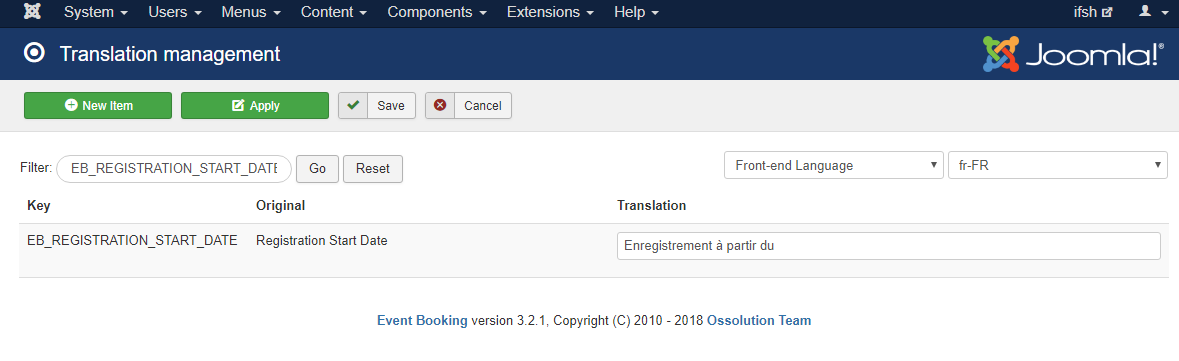Click the Filter input field
The height and width of the screenshot is (361, 1179).
tap(174, 168)
